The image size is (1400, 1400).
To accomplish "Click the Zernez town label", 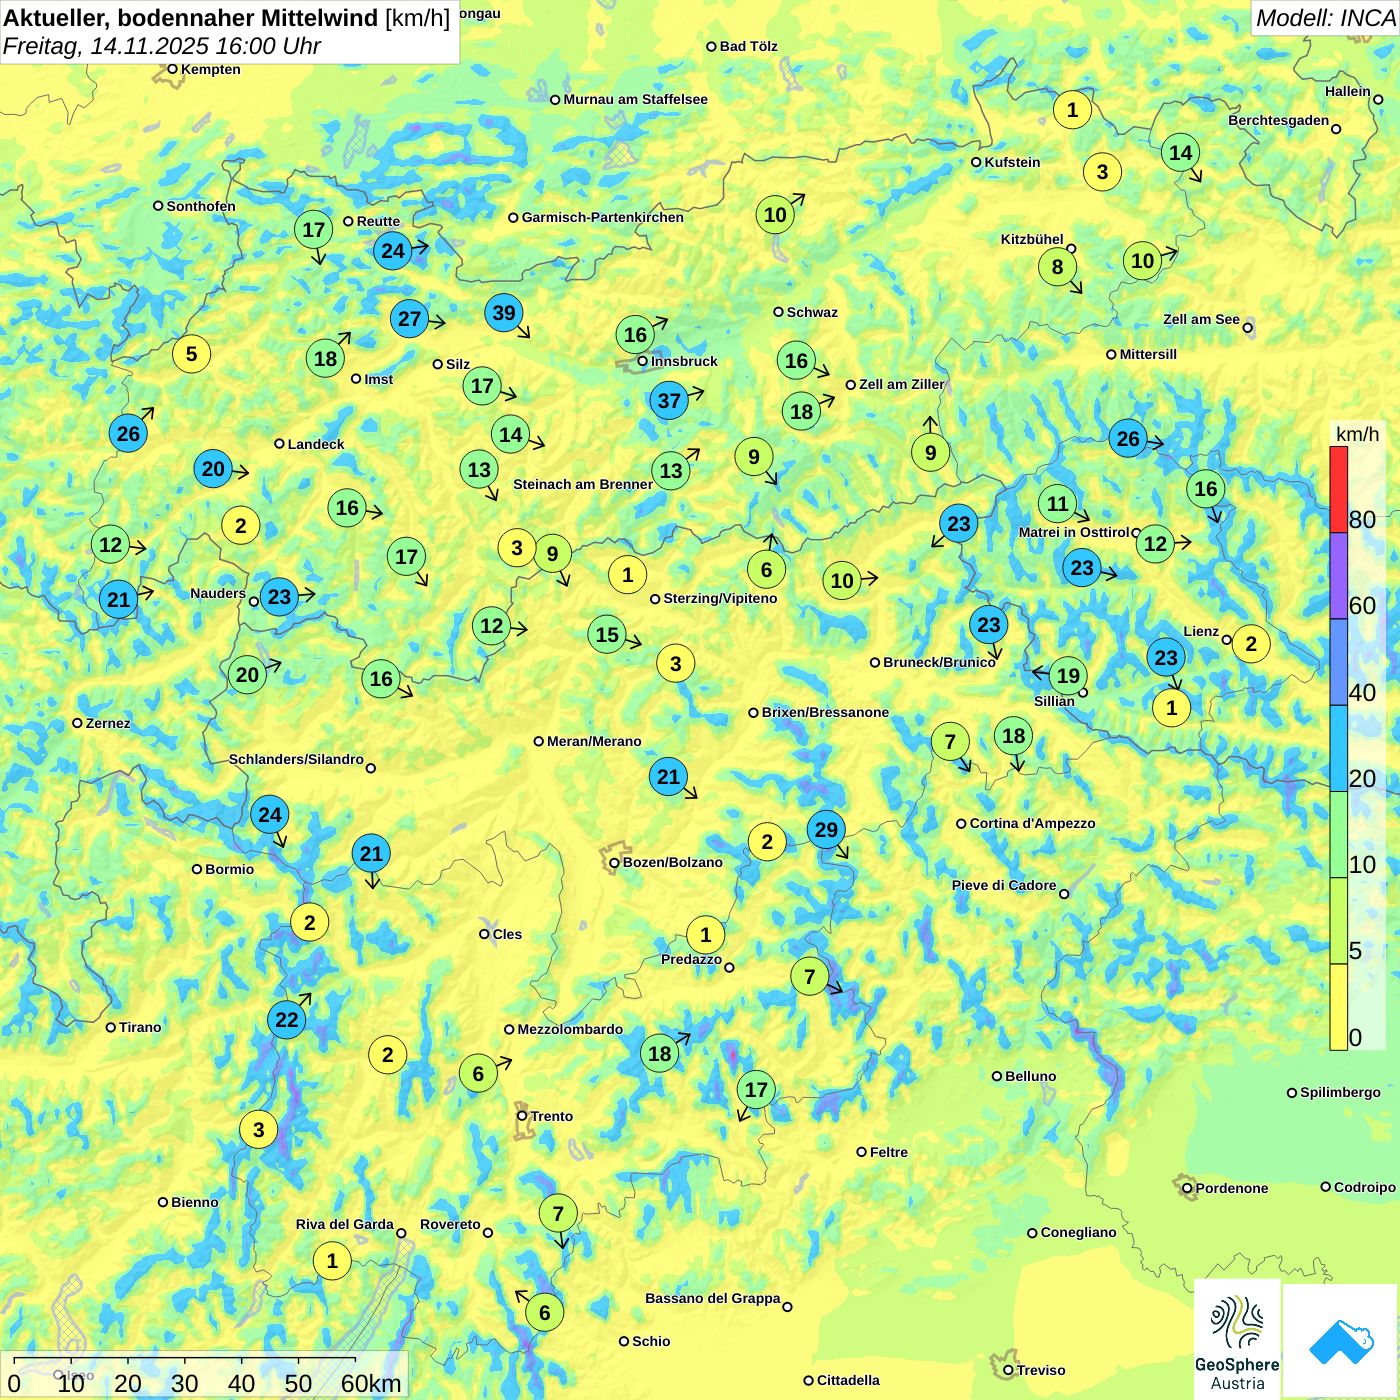I will coord(108,723).
